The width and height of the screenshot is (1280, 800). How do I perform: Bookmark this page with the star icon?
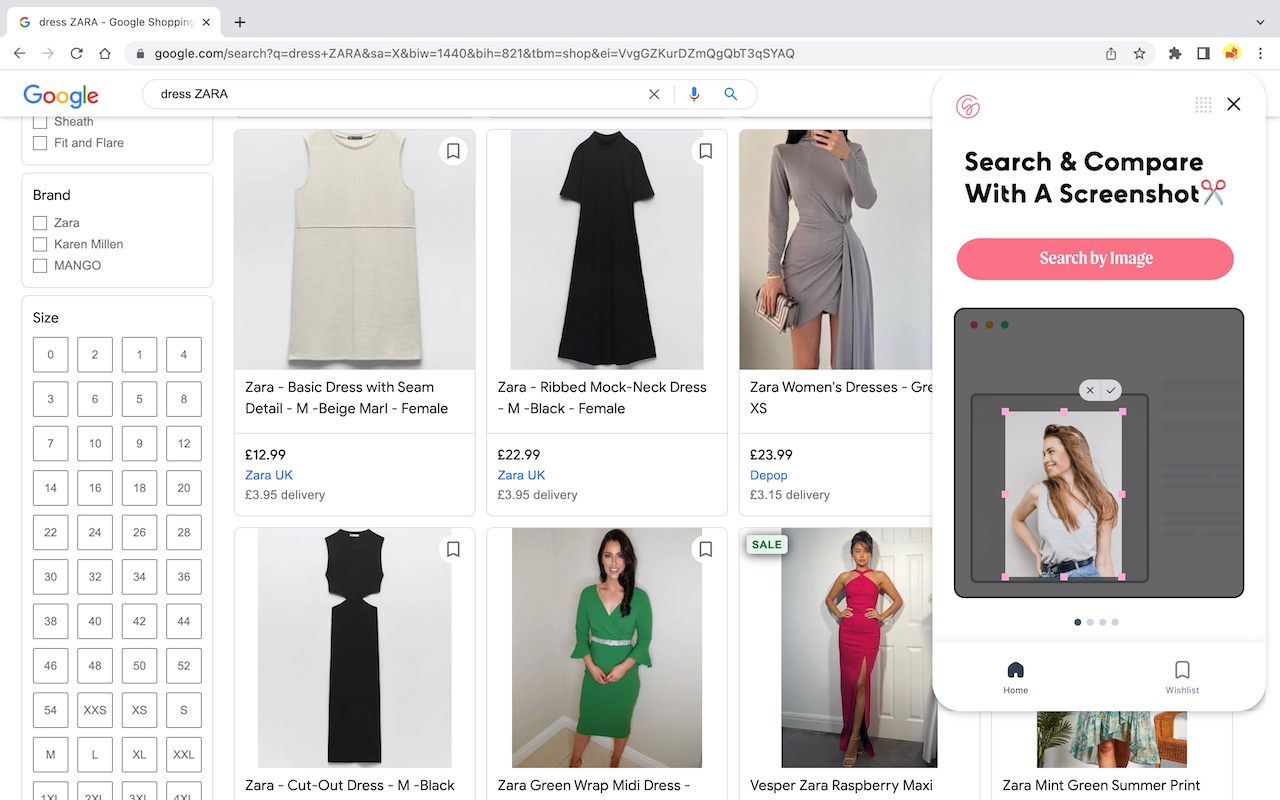click(1139, 53)
